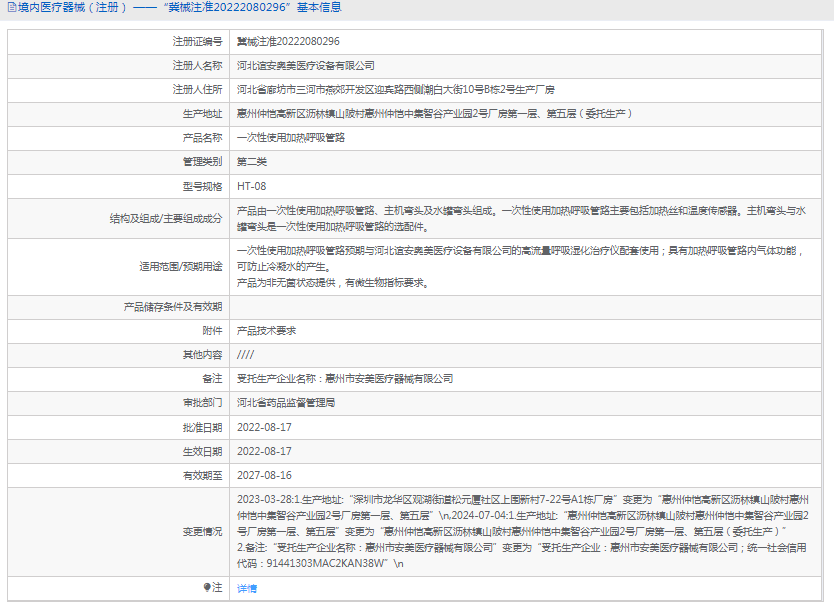Click the //// value in 其他内容 row
The height and width of the screenshot is (609, 834).
point(246,355)
